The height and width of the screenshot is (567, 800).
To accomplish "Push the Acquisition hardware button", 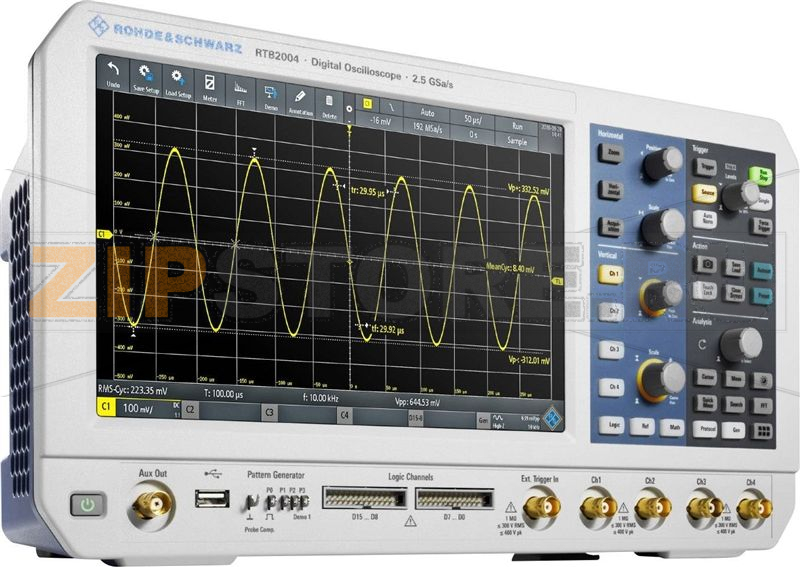I will [x=612, y=227].
